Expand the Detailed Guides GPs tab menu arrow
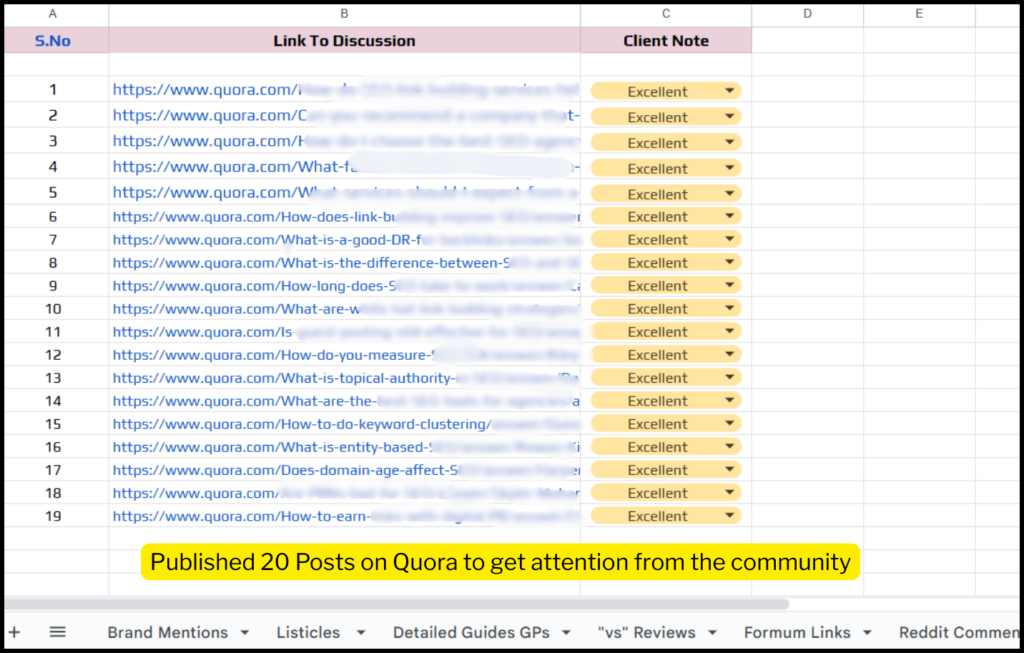The image size is (1024, 653). click(x=566, y=633)
